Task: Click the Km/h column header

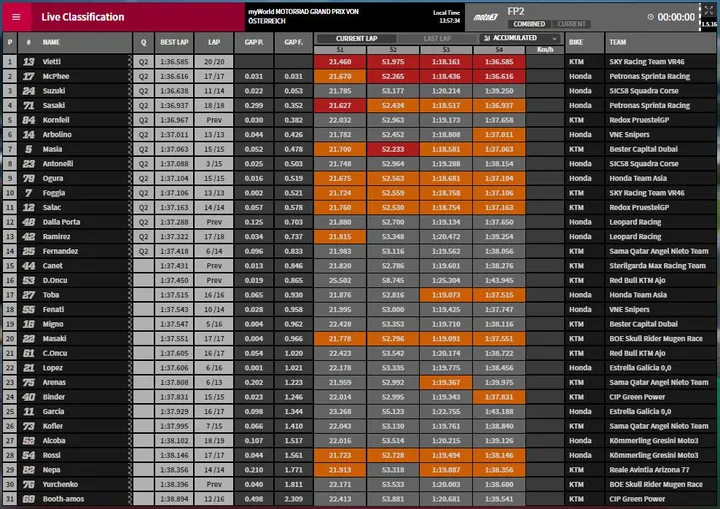Action: click(x=545, y=50)
